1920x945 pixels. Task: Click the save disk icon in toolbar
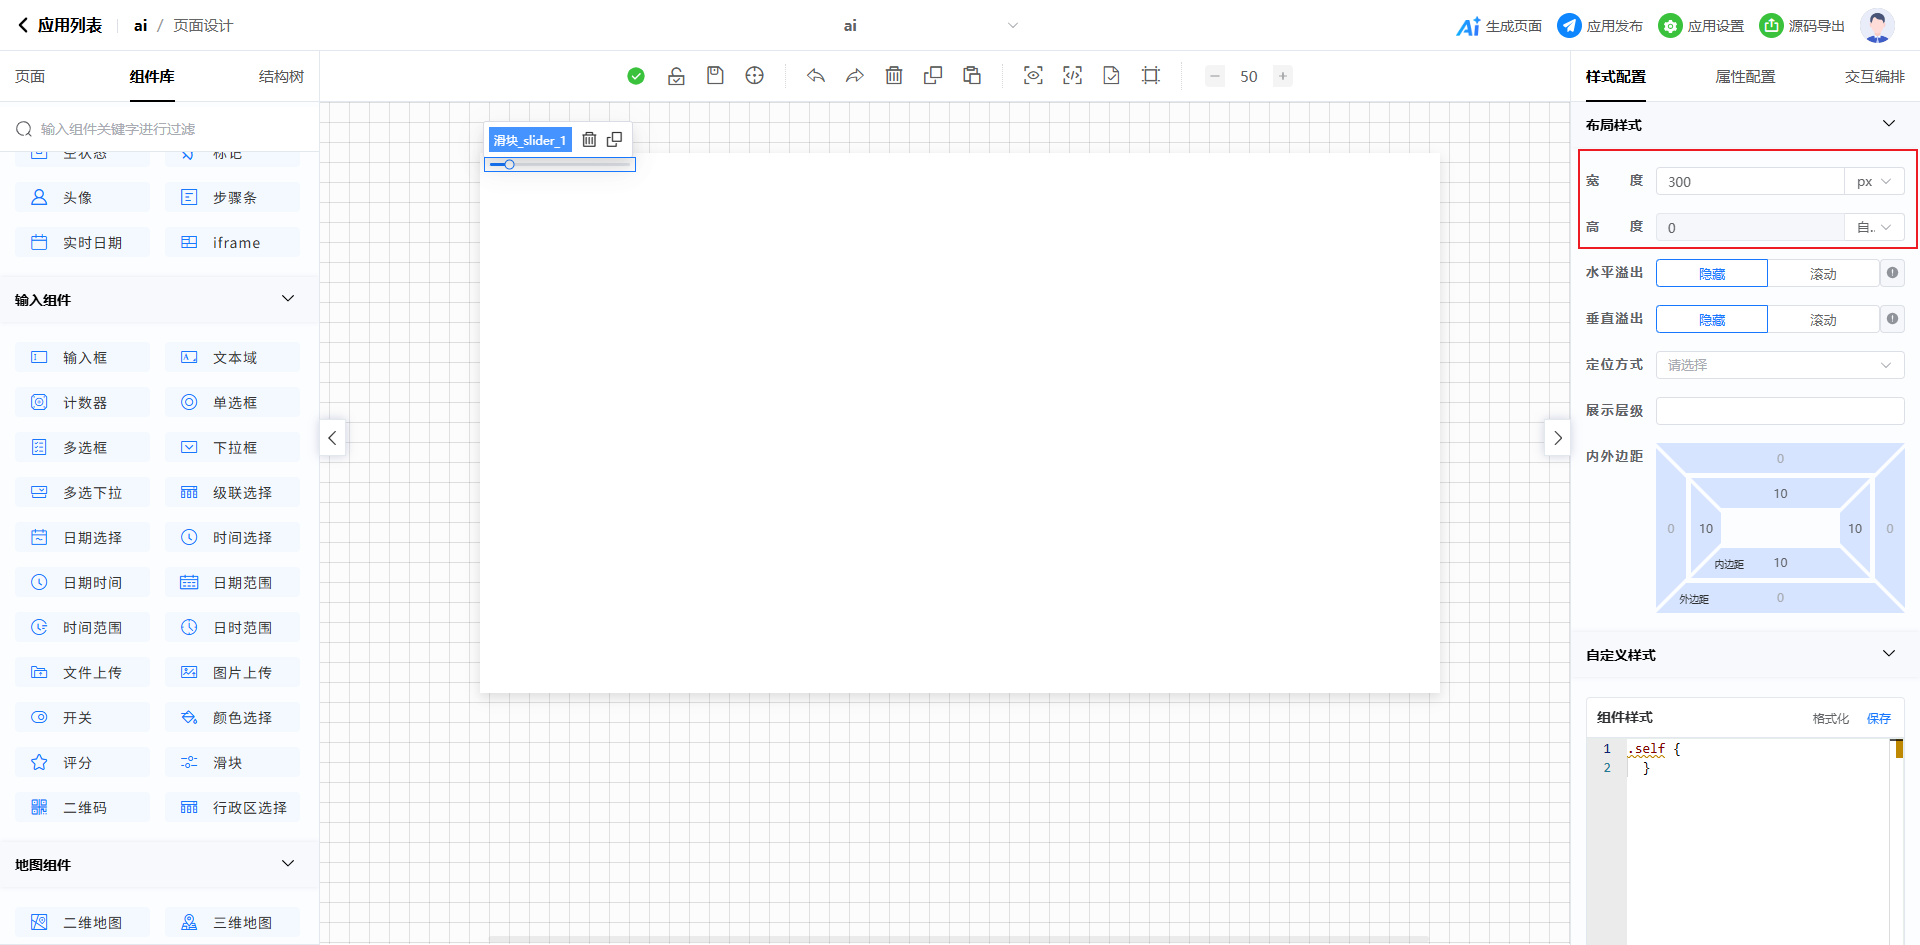pyautogui.click(x=715, y=76)
